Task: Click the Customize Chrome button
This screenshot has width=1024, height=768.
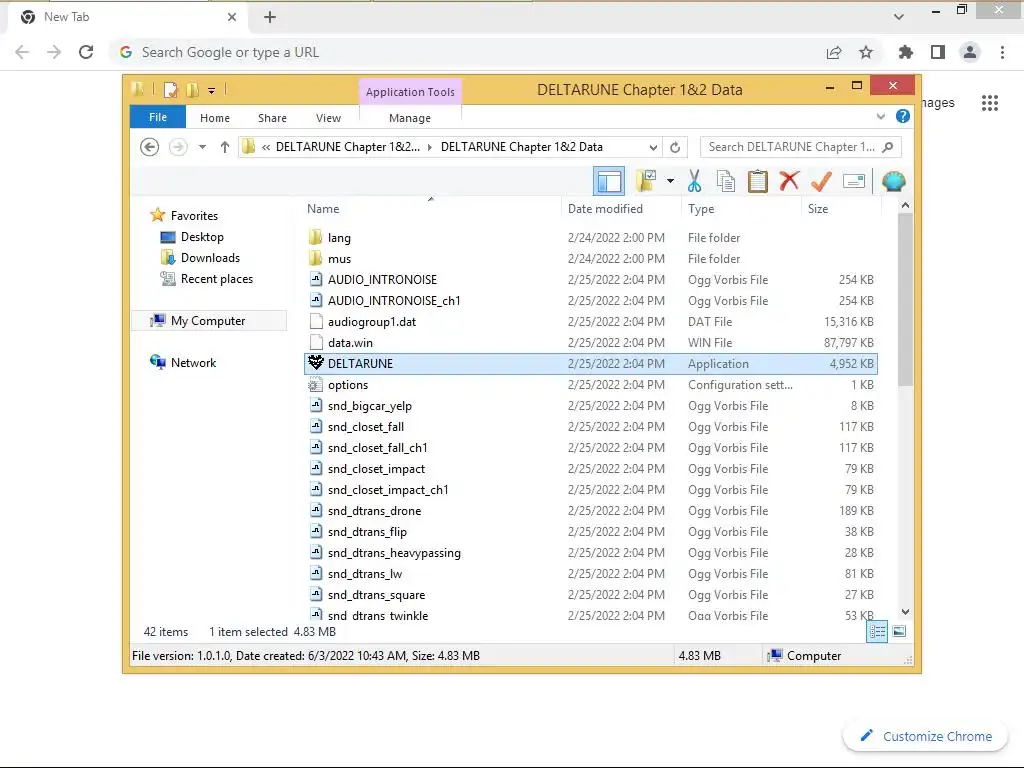Action: (x=927, y=736)
